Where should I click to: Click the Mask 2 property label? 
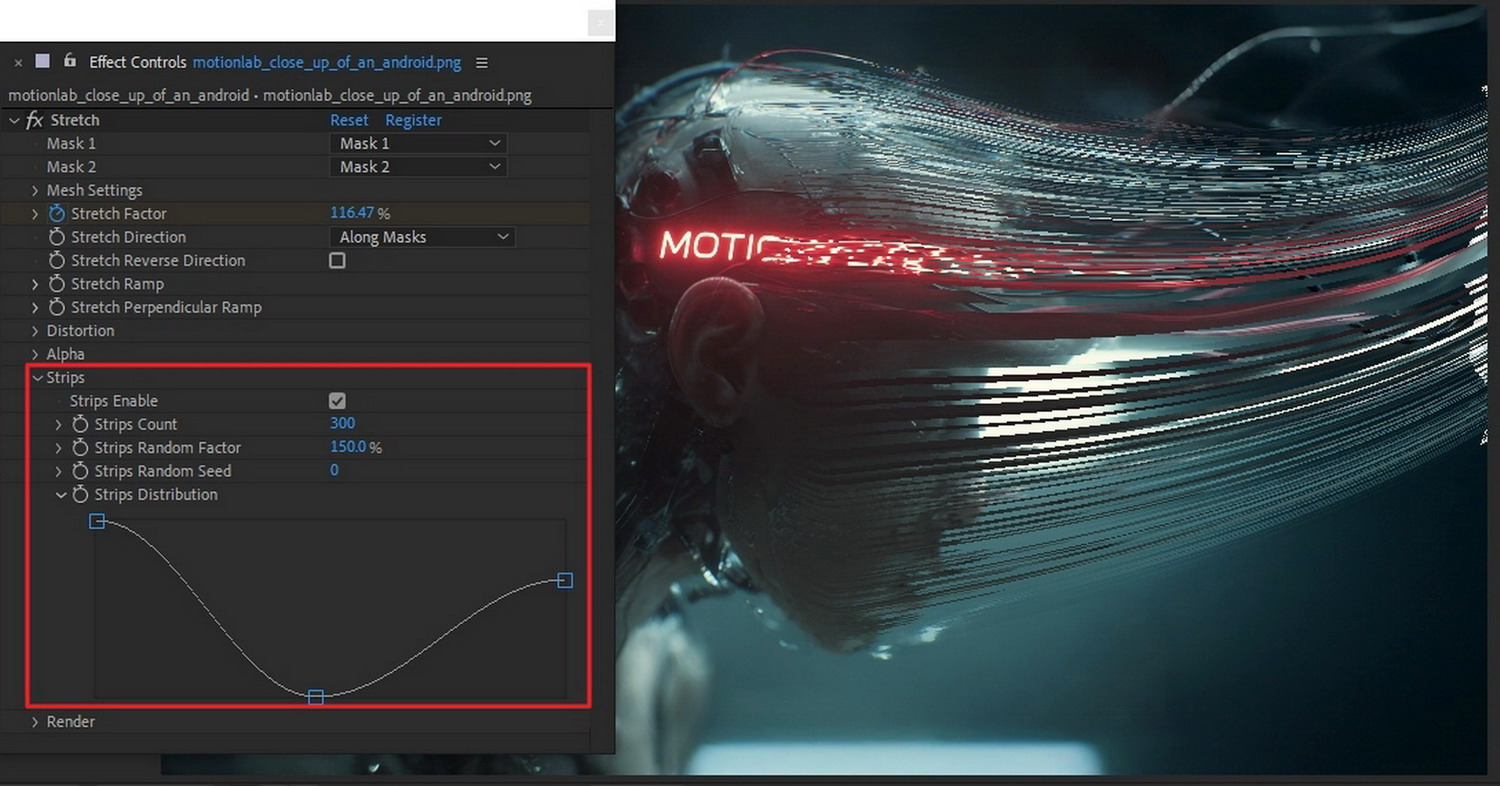pyautogui.click(x=71, y=167)
